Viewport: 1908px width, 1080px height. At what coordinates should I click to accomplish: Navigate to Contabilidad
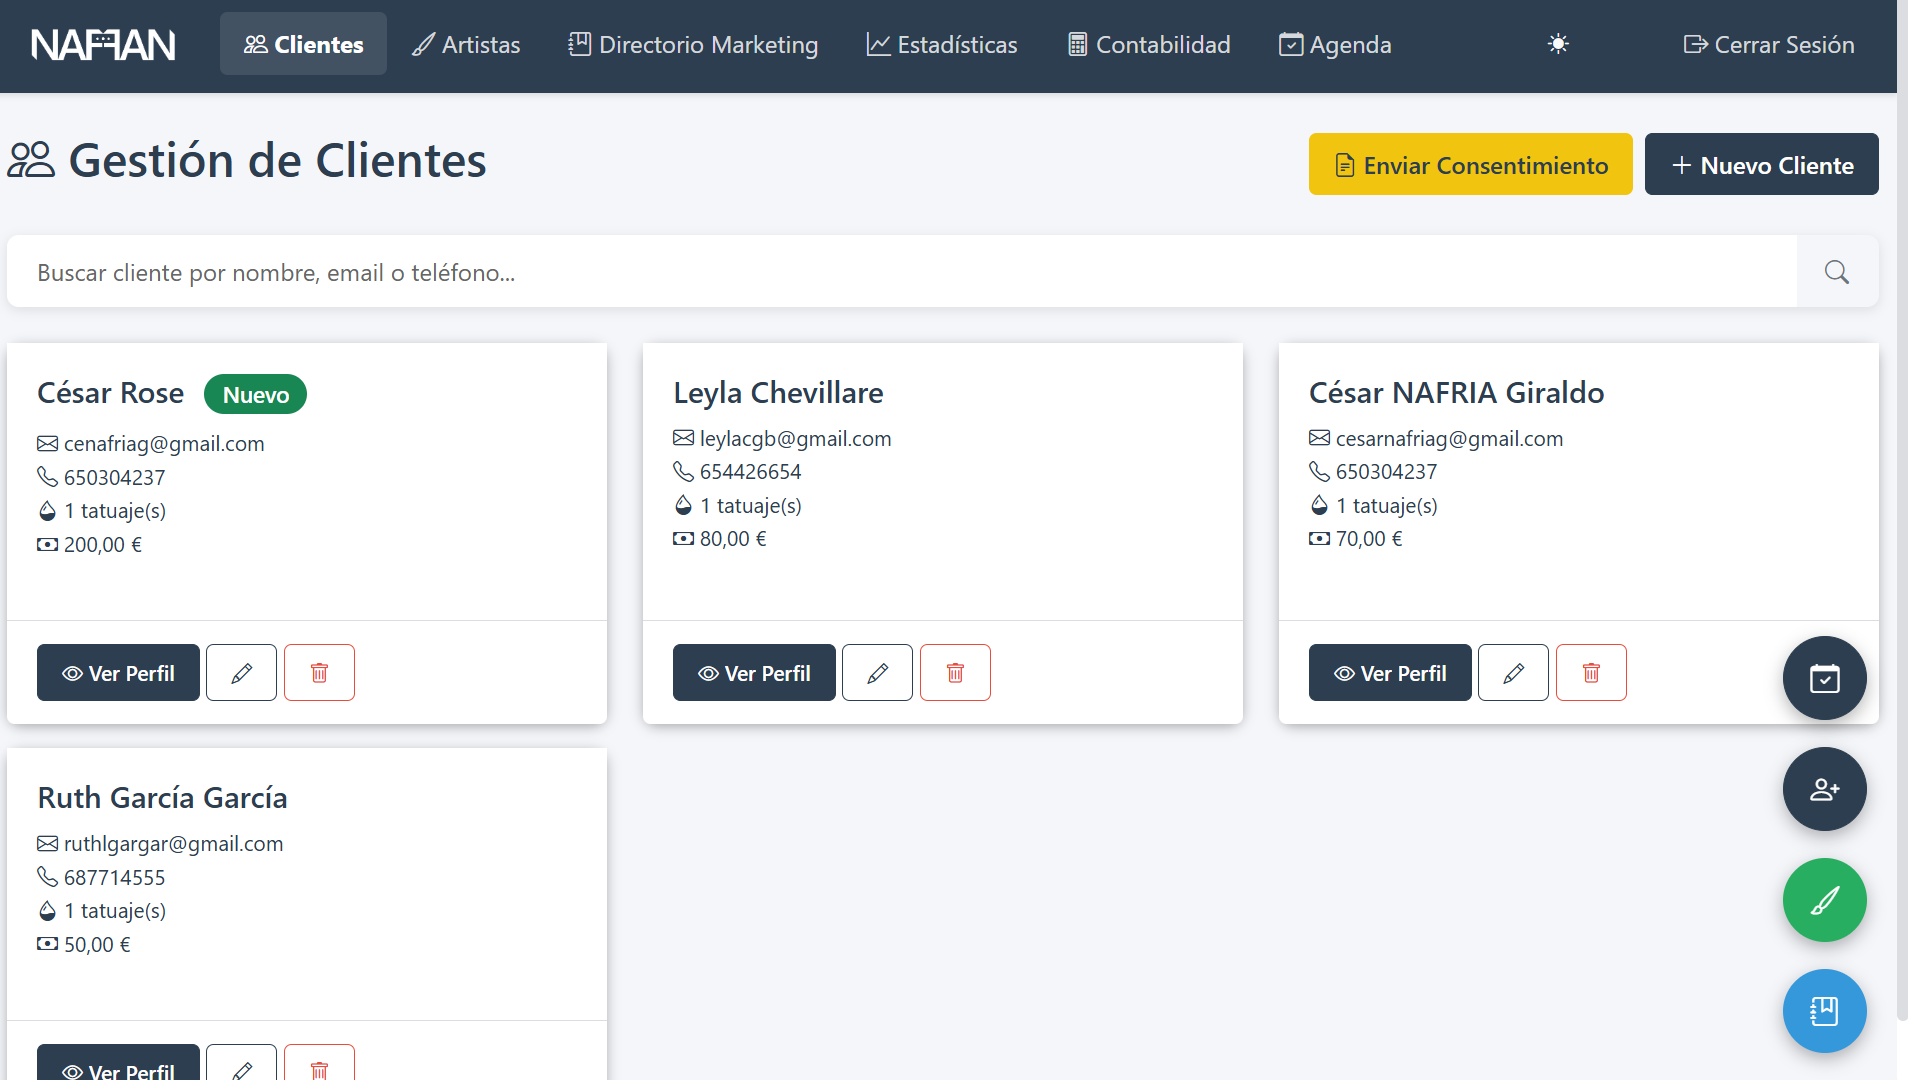[1149, 45]
